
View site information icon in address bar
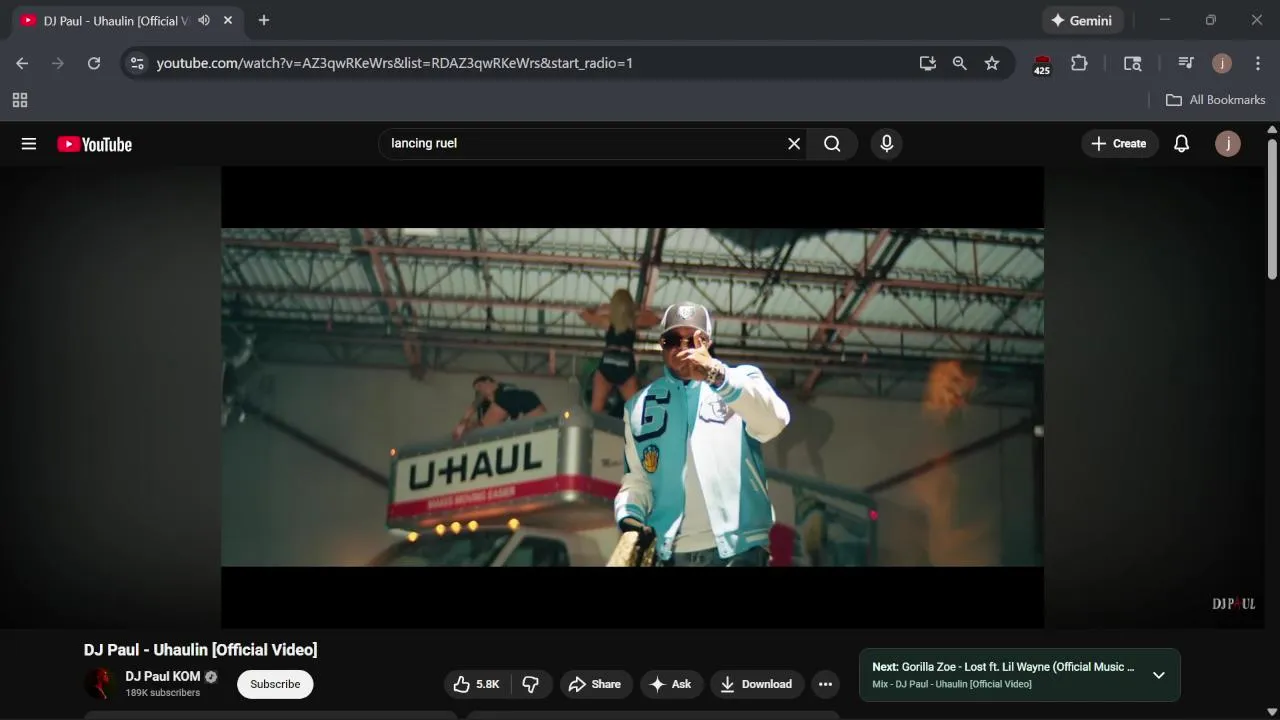pyautogui.click(x=137, y=63)
